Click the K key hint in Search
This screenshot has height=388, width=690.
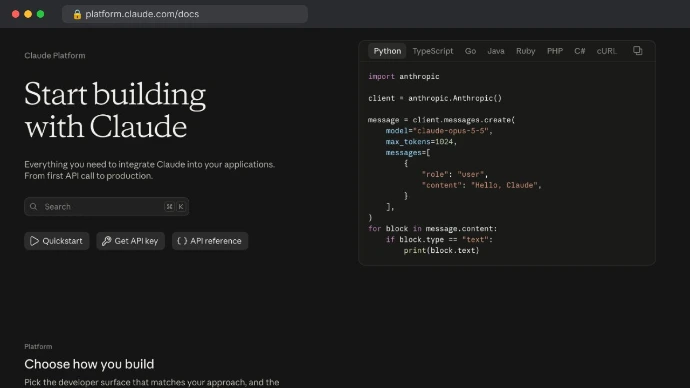pyautogui.click(x=181, y=206)
